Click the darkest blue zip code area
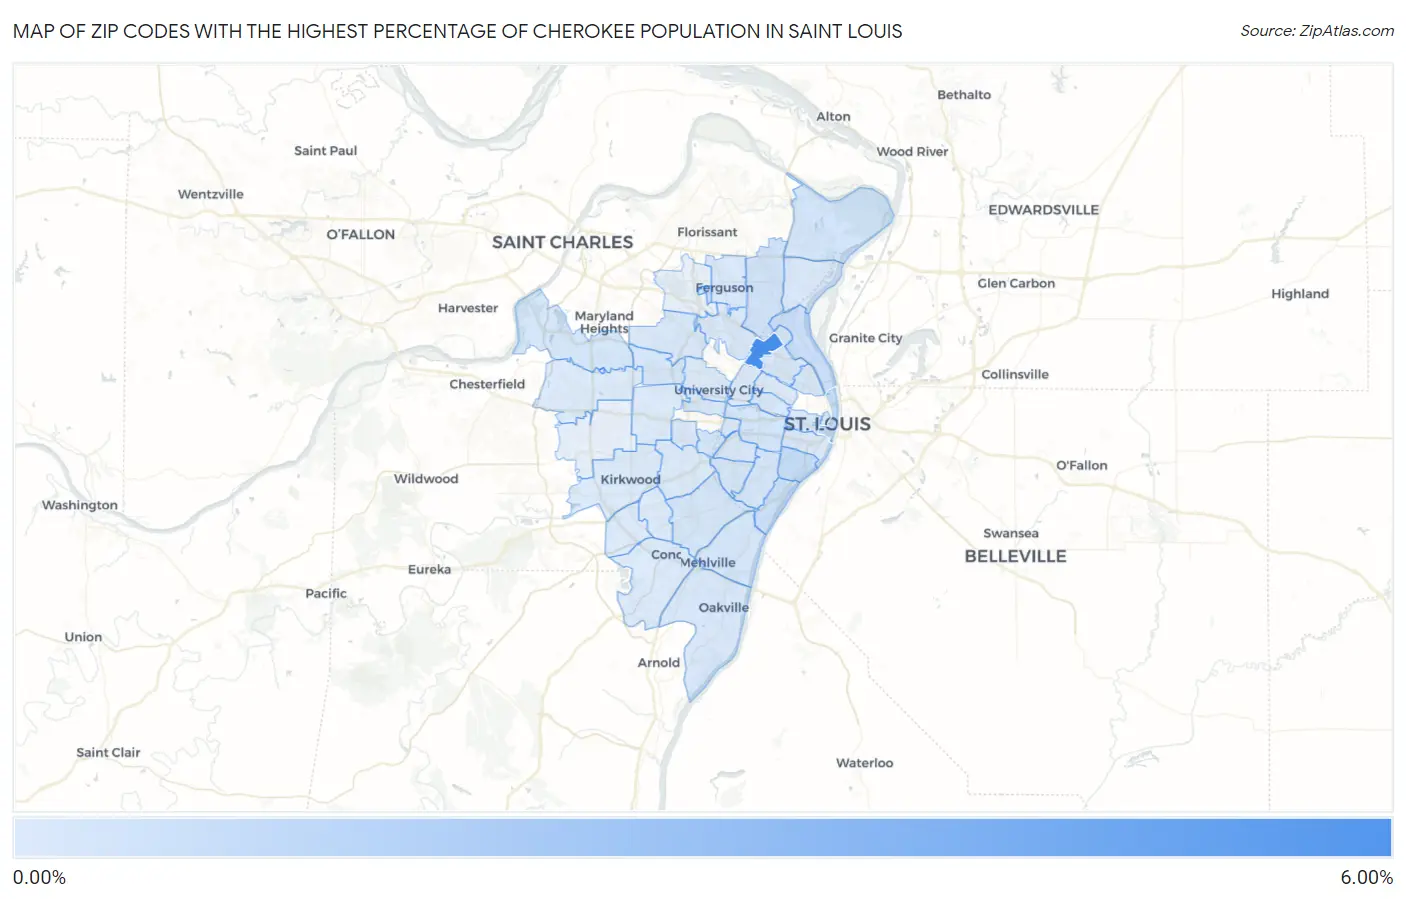1406x899 pixels. click(x=763, y=351)
